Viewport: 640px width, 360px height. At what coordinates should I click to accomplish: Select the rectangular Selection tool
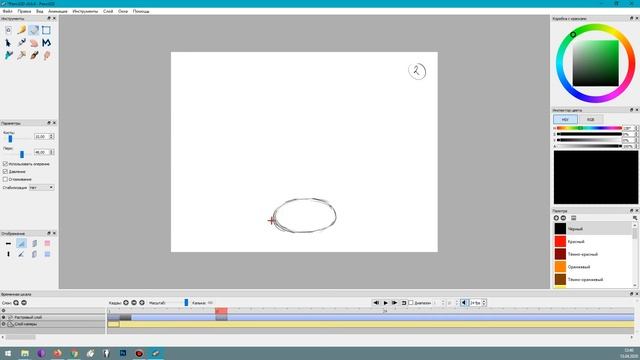click(x=47, y=30)
